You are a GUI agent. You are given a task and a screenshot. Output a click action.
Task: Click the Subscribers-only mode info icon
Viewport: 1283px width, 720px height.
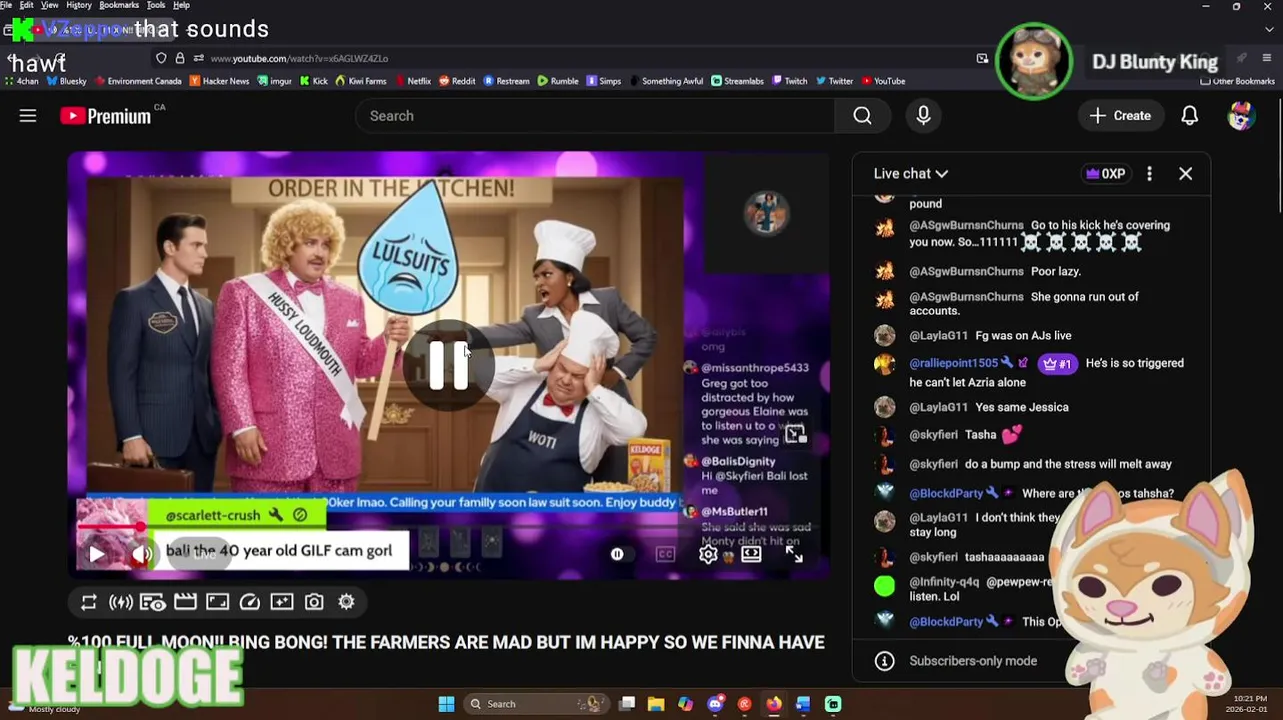[x=884, y=661]
